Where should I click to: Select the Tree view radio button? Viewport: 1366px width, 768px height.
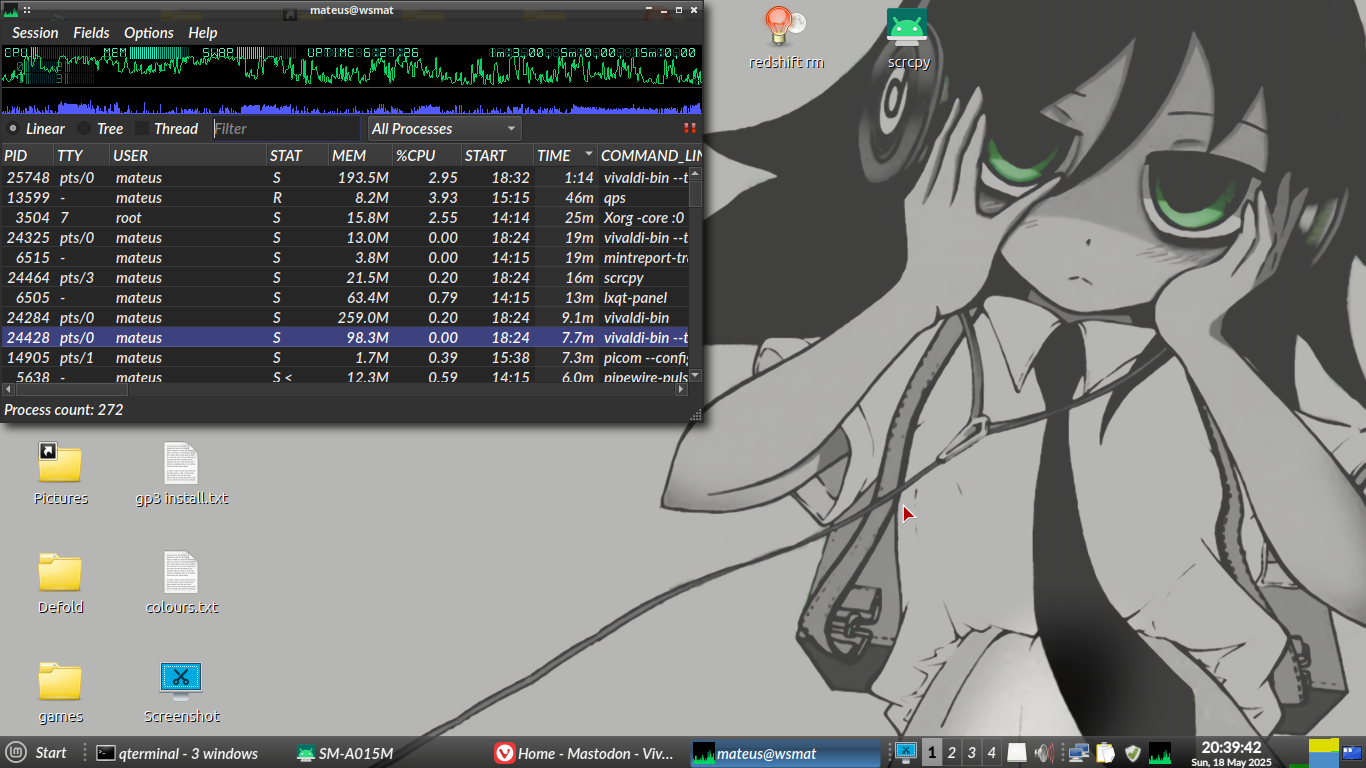pos(100,128)
